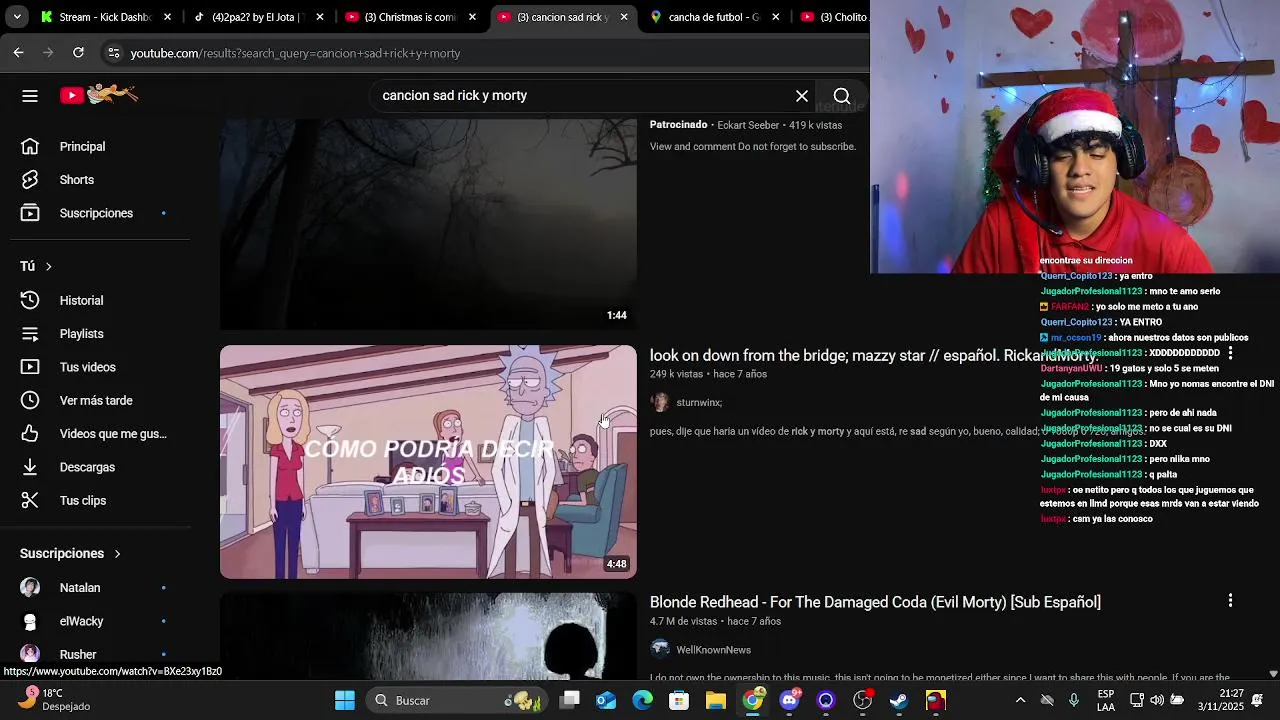The image size is (1280, 720).
Task: Close the cancha de futbol tab
Action: pos(775,17)
